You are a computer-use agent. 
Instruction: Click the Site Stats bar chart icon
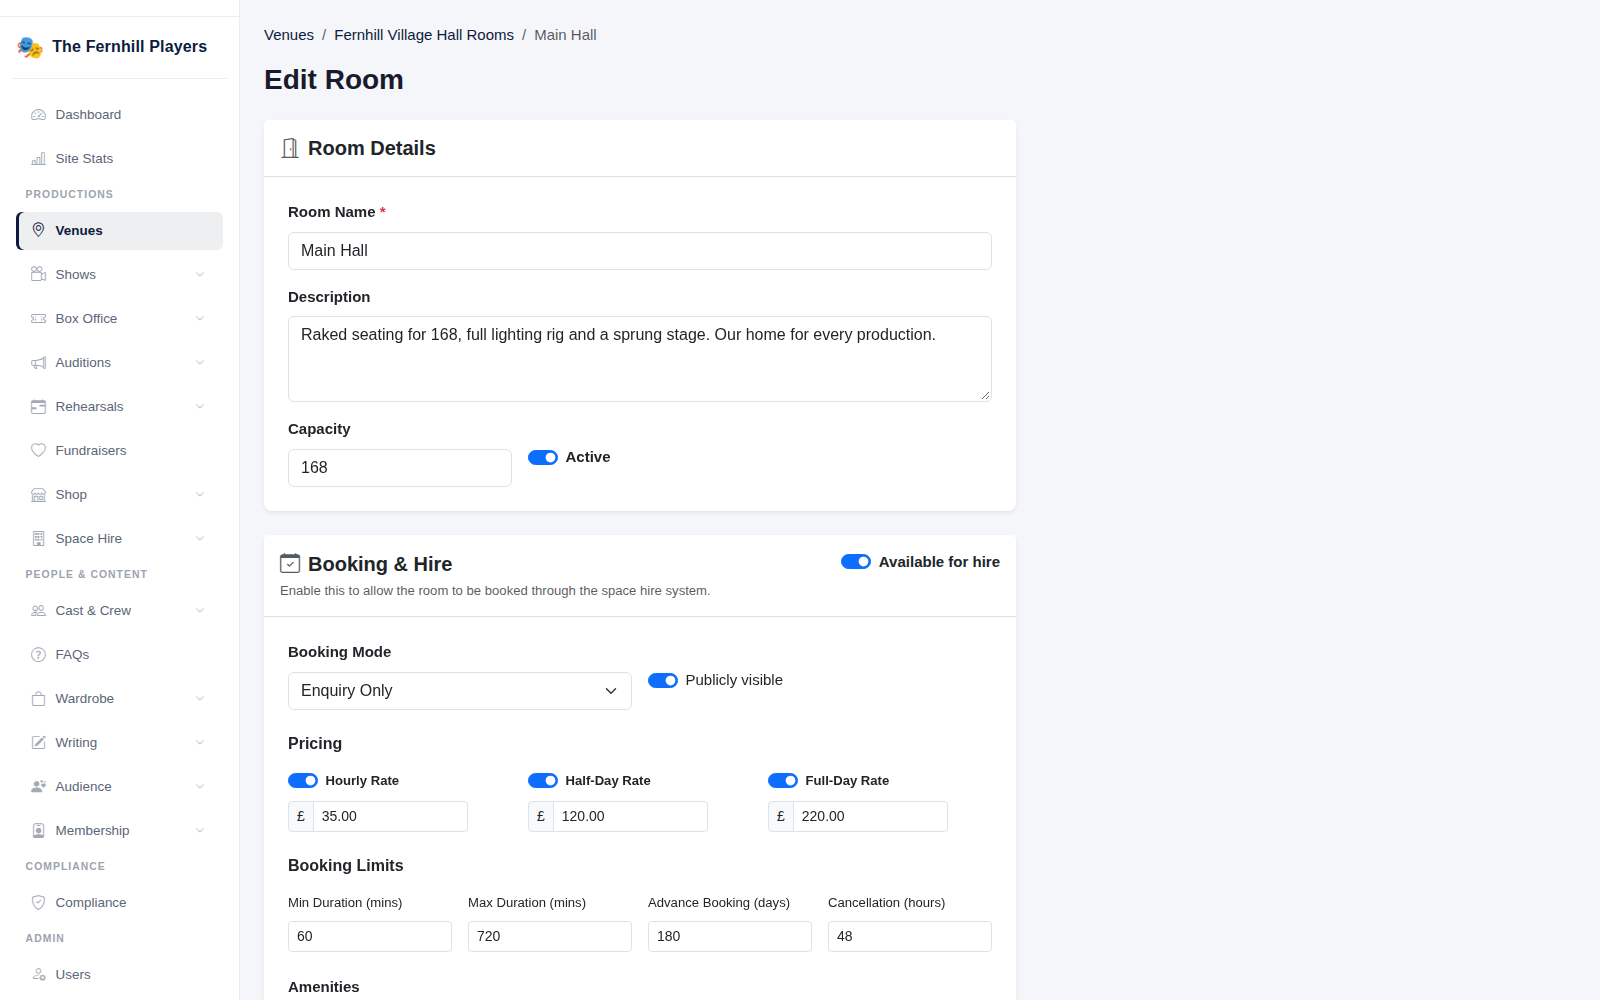(x=38, y=159)
